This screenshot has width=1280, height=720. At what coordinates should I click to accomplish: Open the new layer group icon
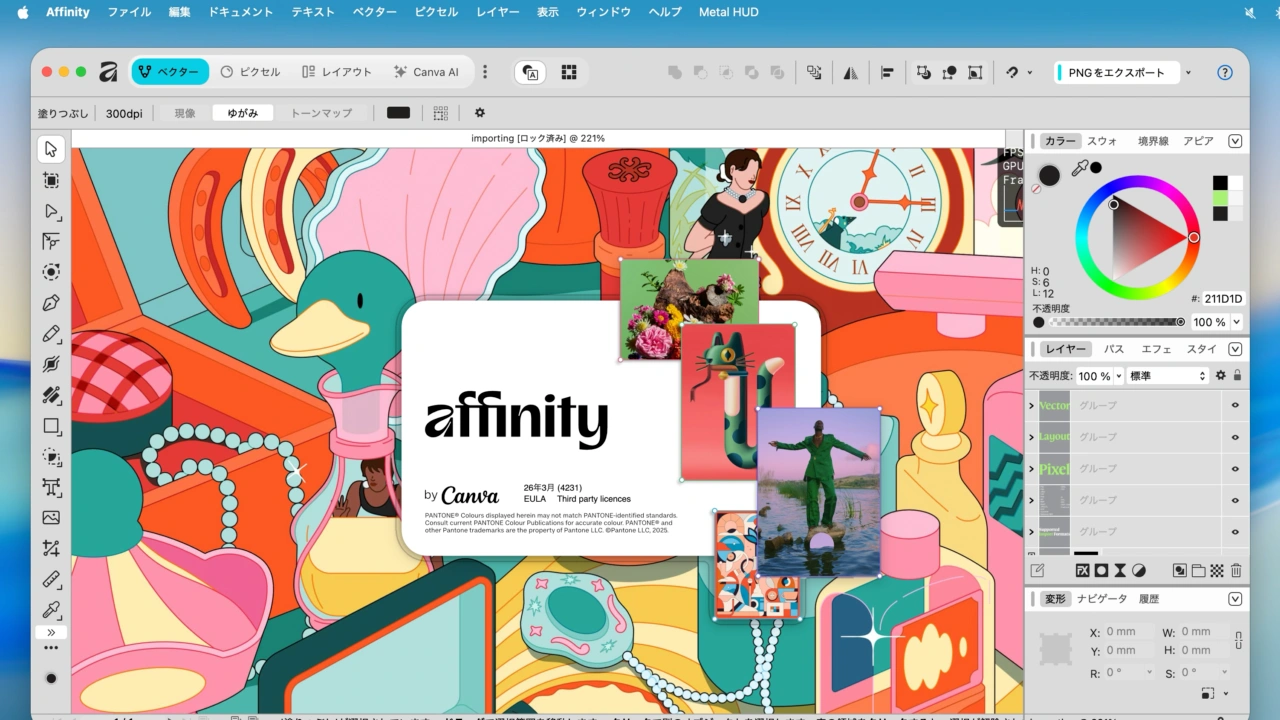point(1199,570)
